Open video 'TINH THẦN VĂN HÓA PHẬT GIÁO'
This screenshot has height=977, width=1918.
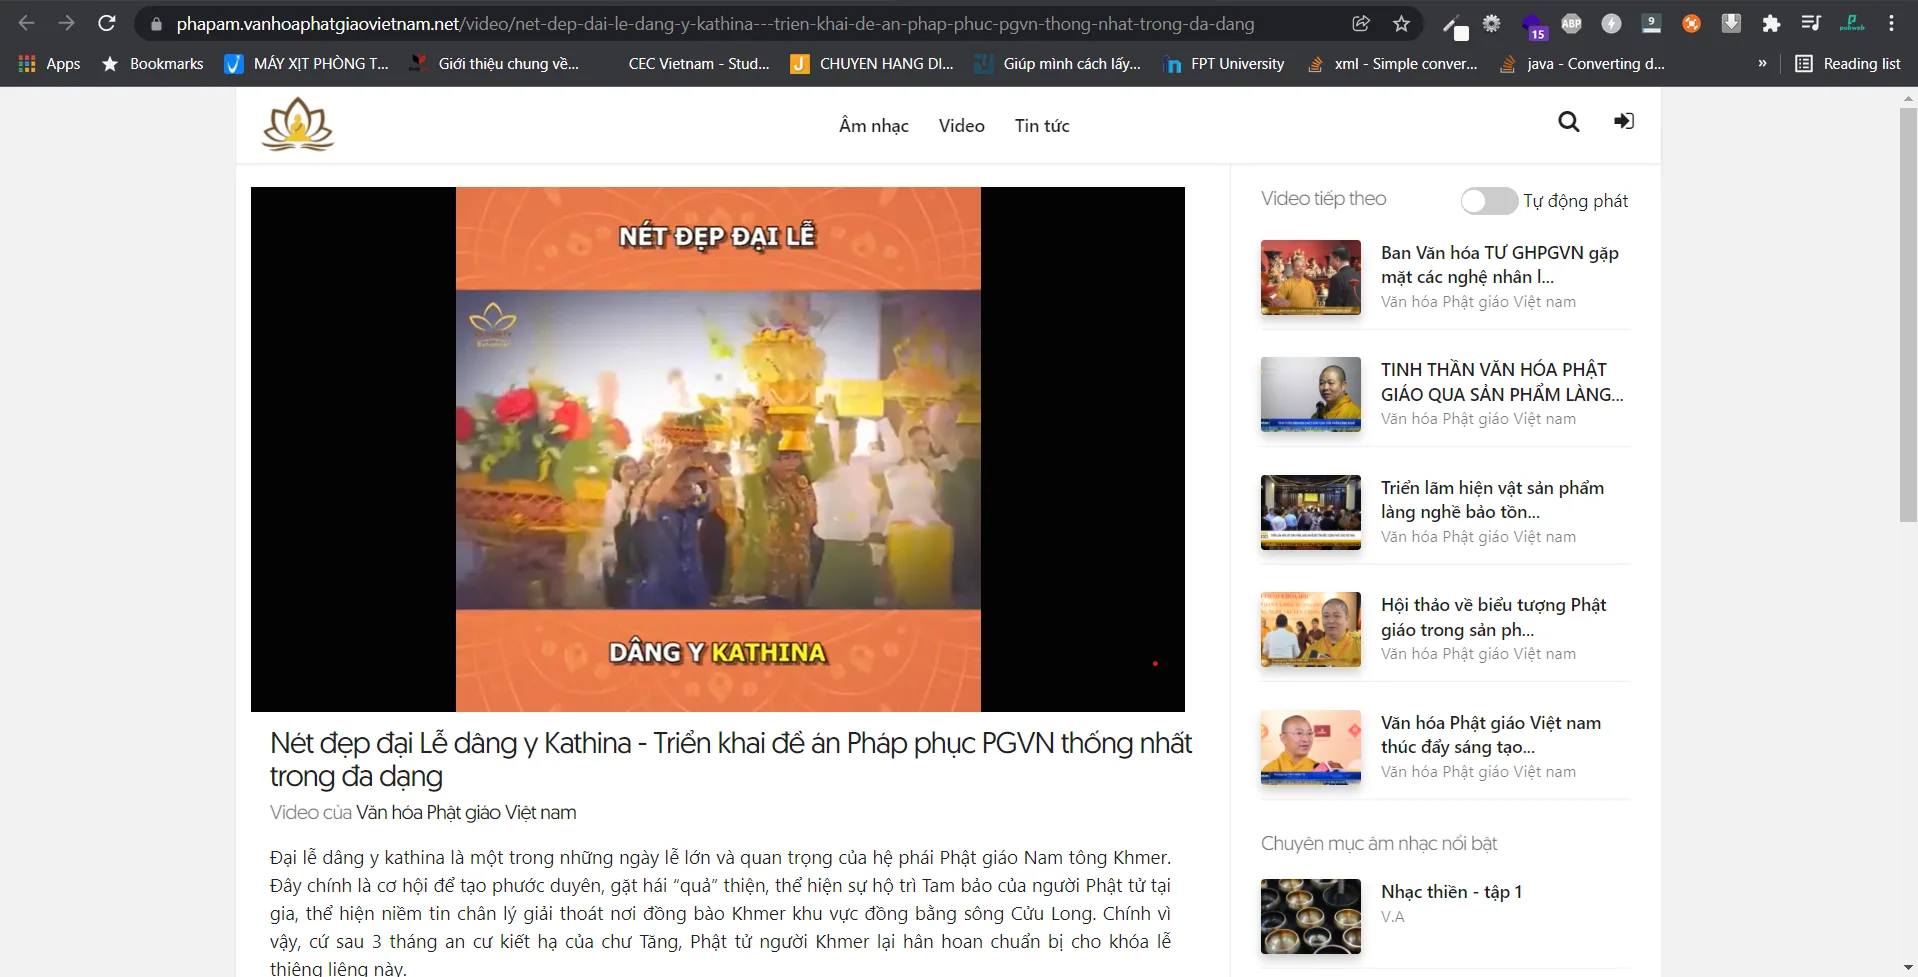(x=1502, y=382)
